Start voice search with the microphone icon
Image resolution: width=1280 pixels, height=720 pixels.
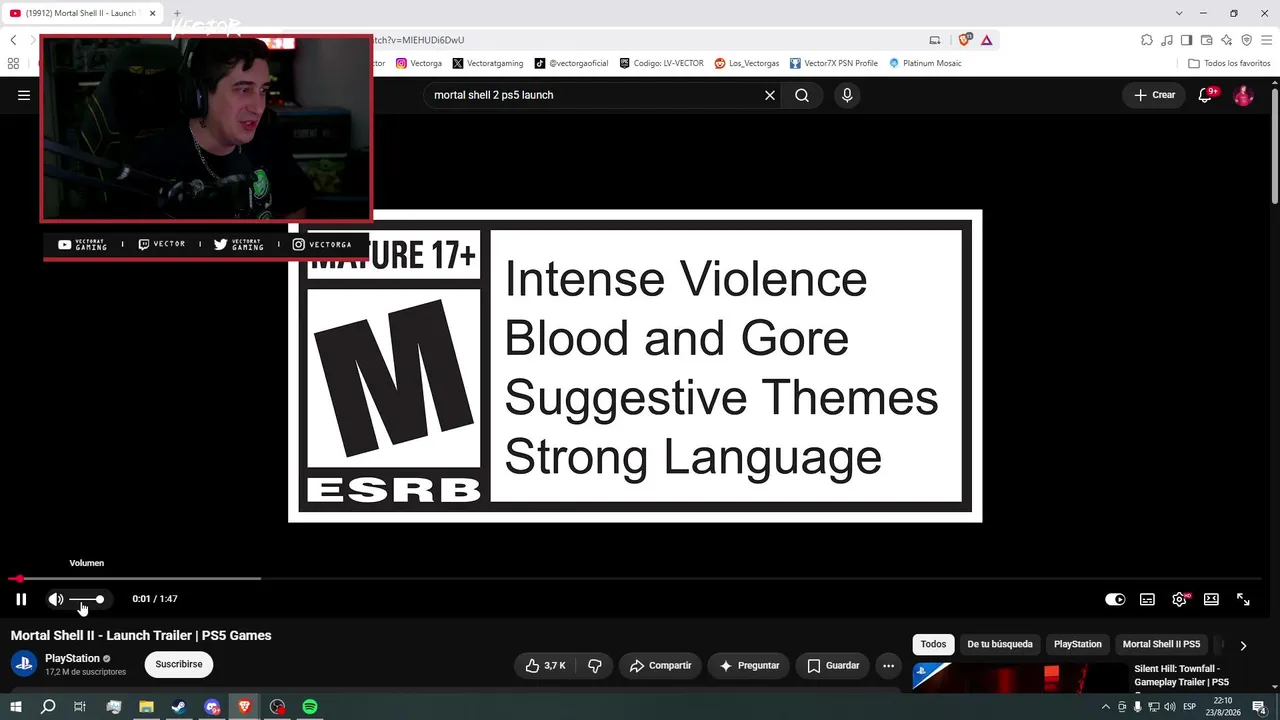click(x=847, y=95)
